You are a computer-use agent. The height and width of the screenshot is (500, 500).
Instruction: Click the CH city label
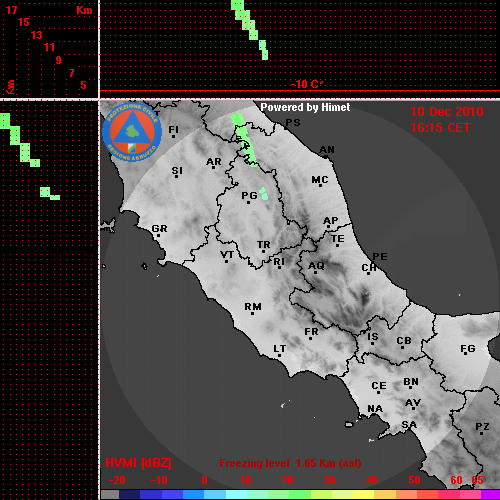[369, 268]
